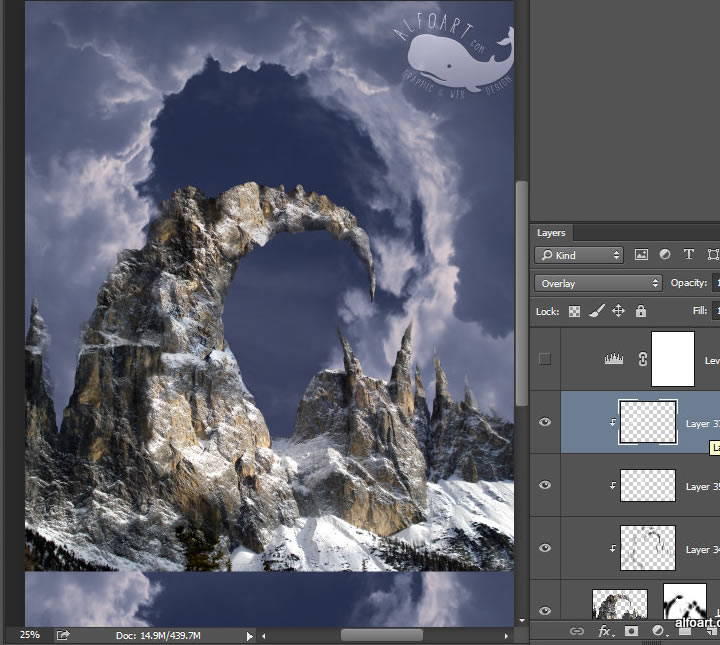Filter layers by adjustment layer icon
The width and height of the screenshot is (720, 645).
(665, 255)
